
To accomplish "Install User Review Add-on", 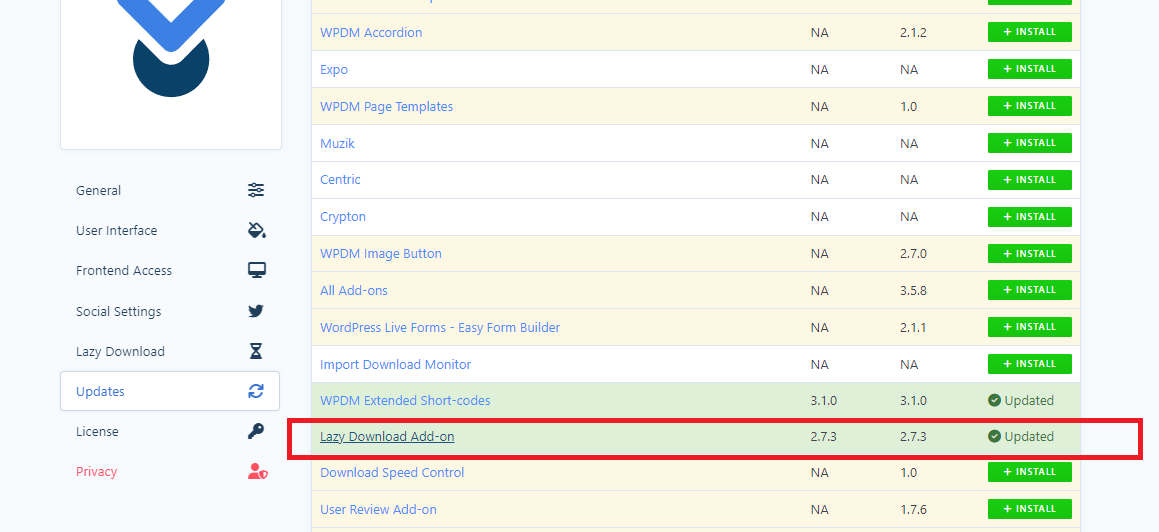I will pyautogui.click(x=1030, y=508).
